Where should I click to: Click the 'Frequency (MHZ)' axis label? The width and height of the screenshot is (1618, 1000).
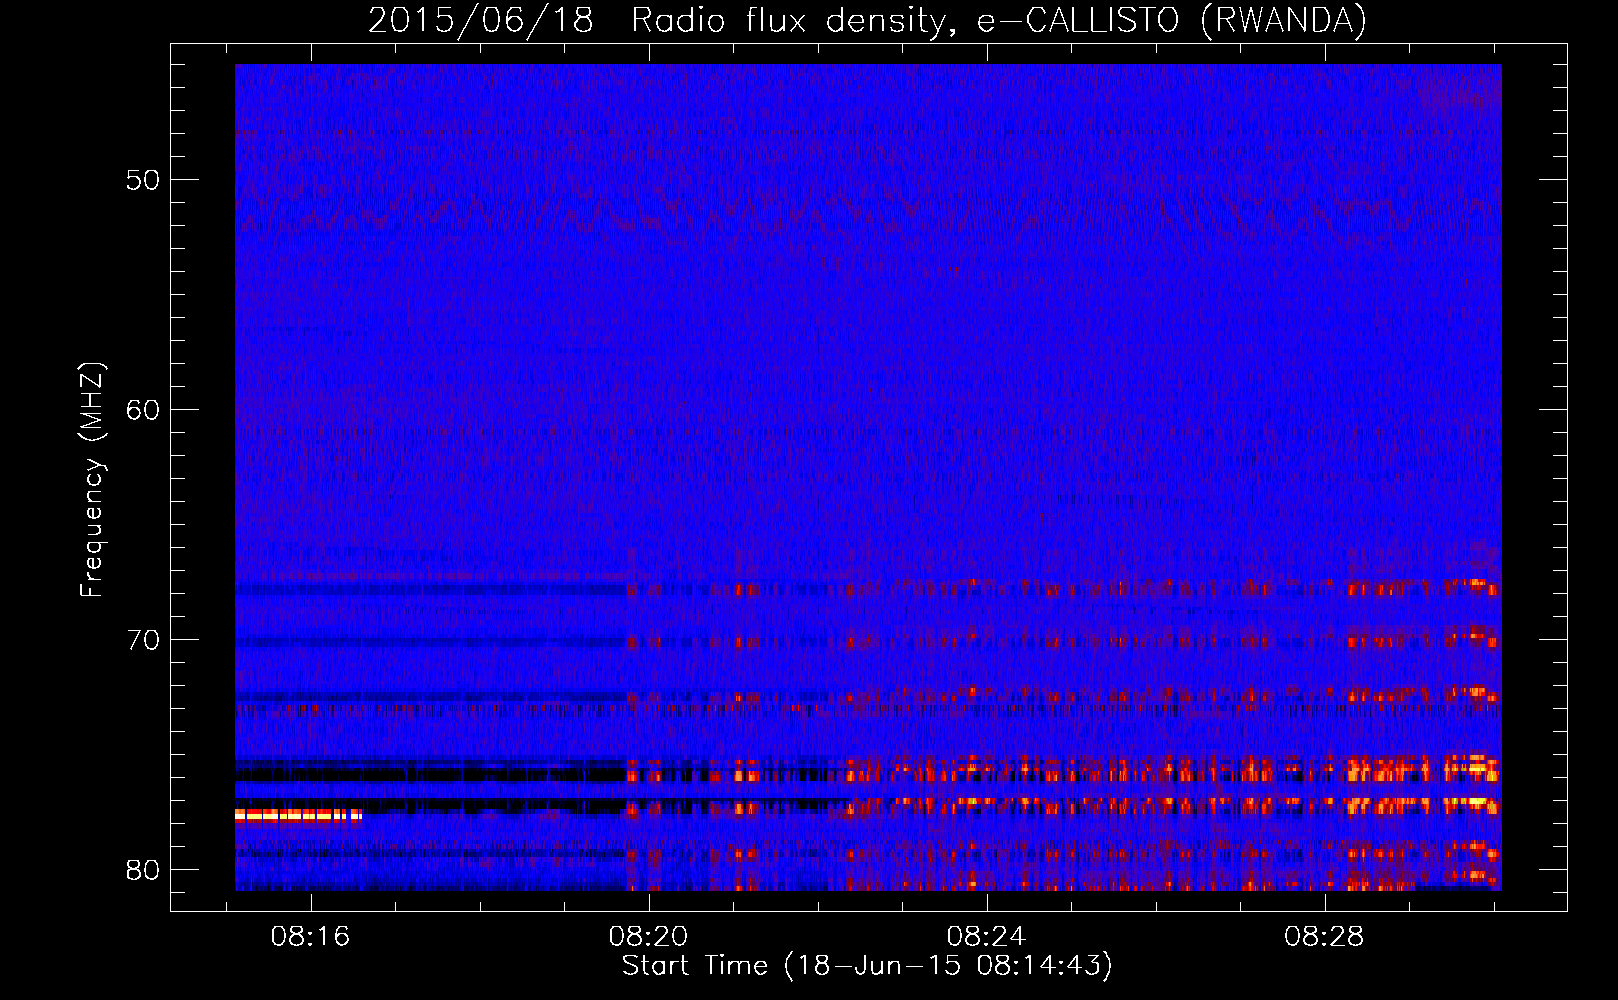[x=92, y=480]
